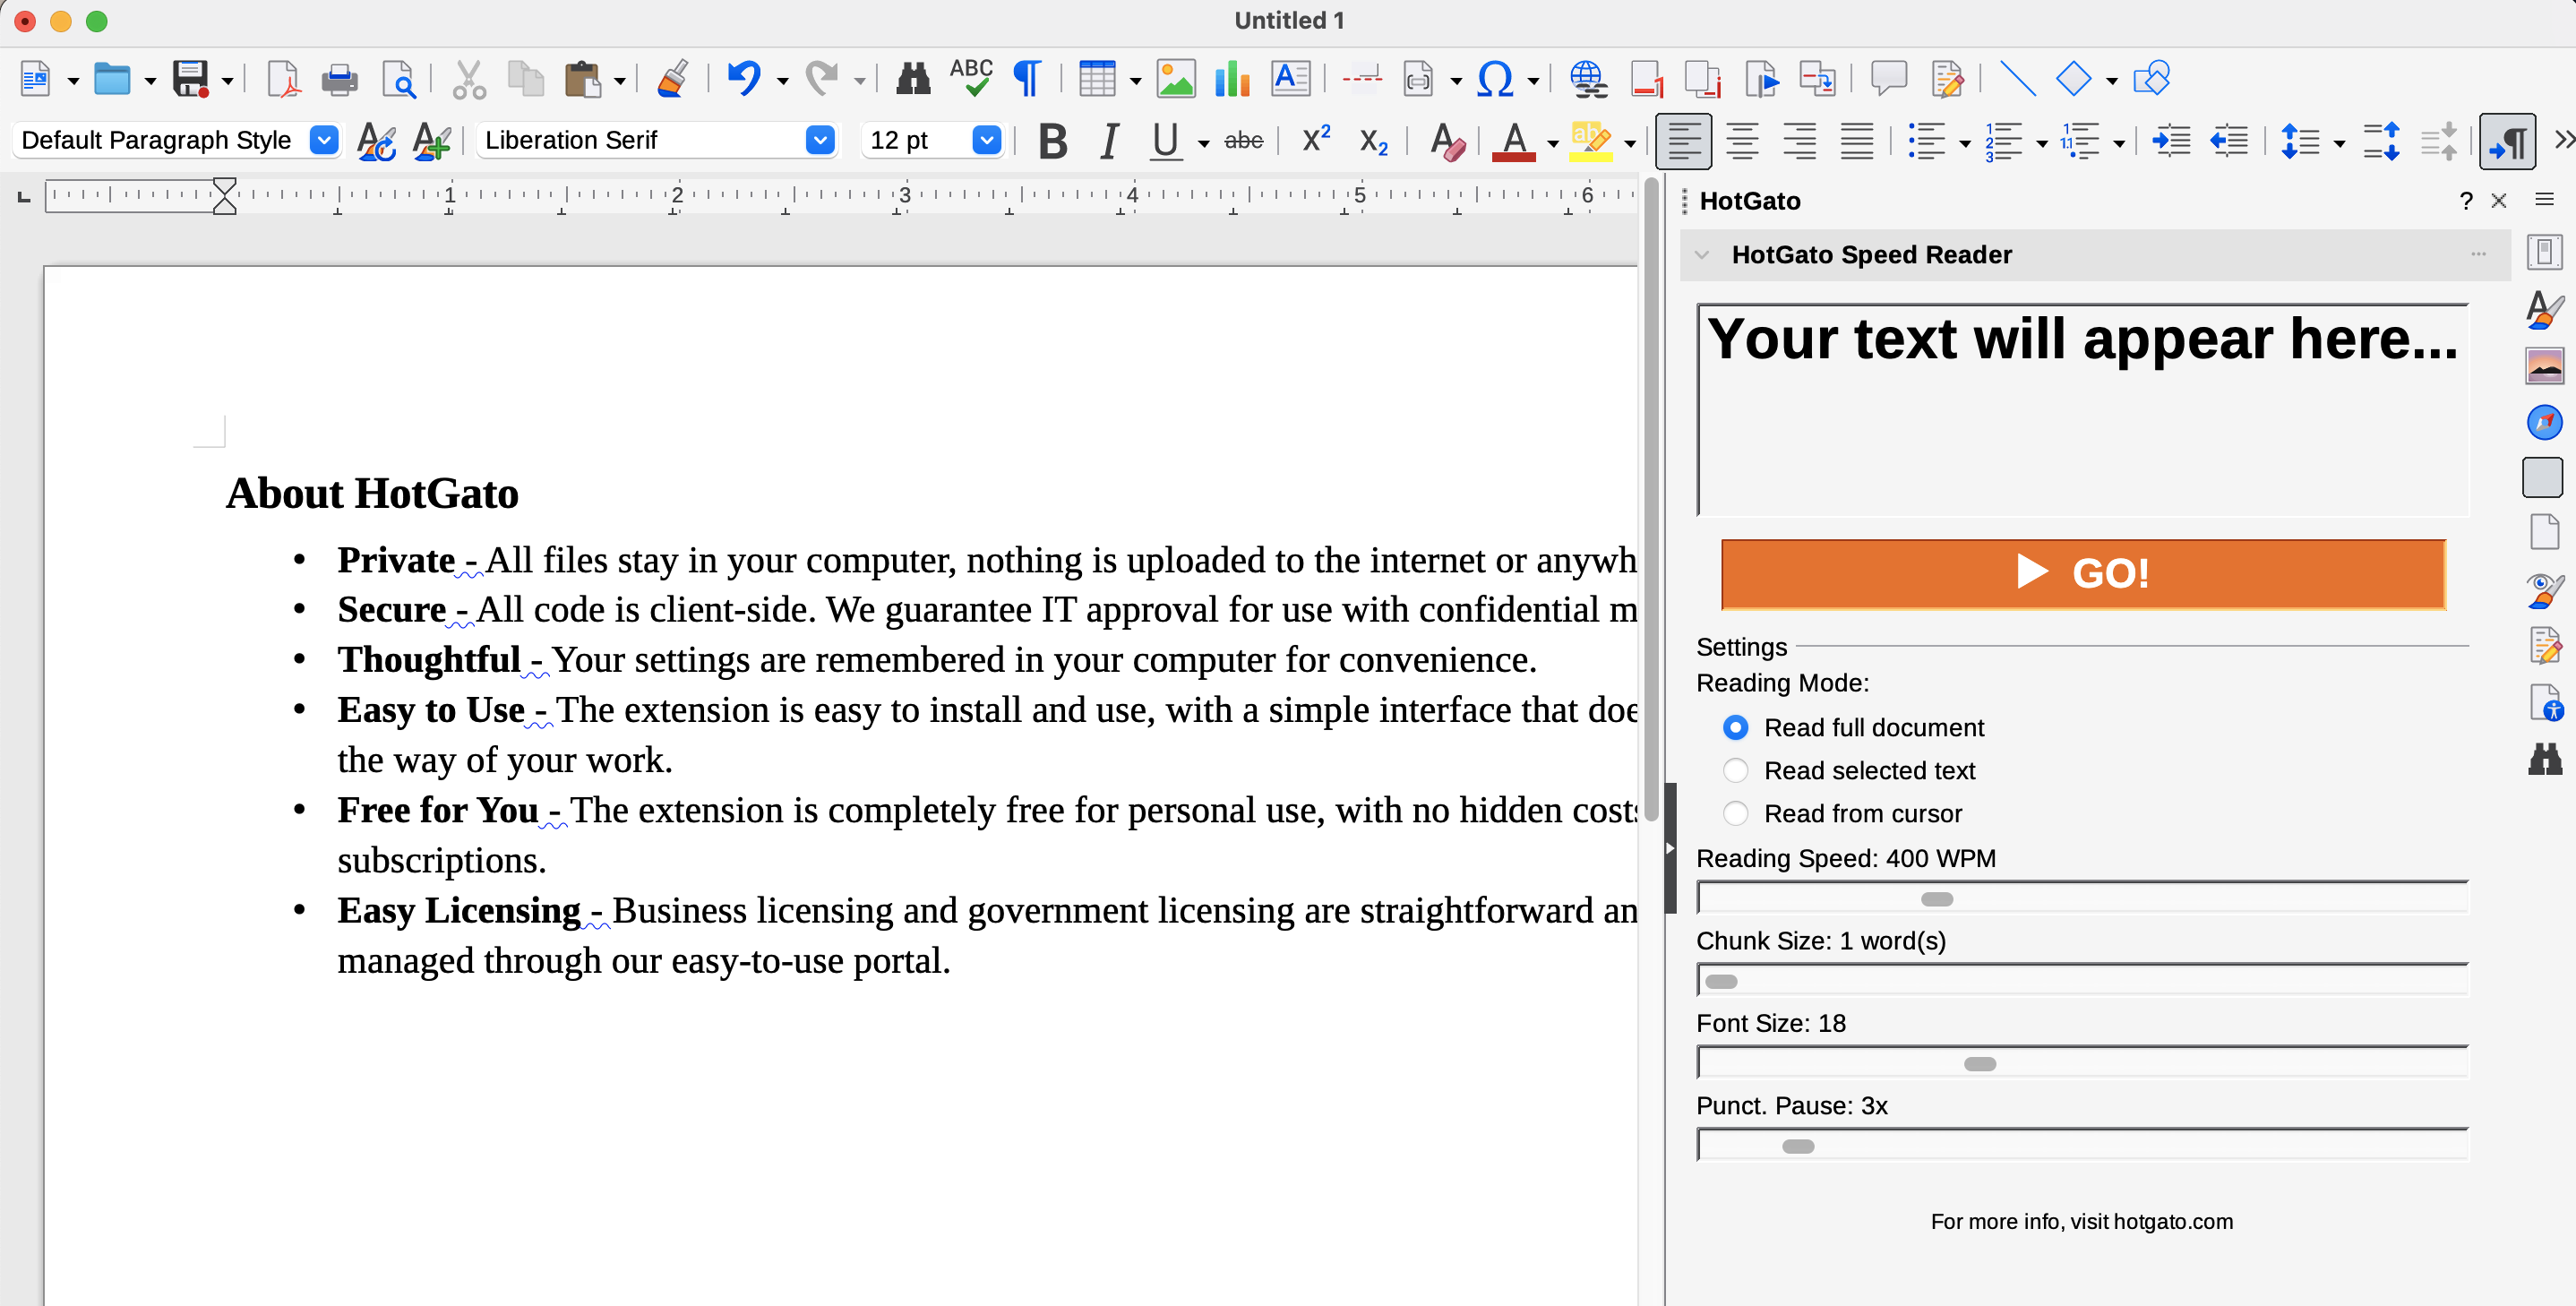This screenshot has height=1306, width=2576.
Task: Open Paragraph Style dropdown
Action: pyautogui.click(x=323, y=140)
